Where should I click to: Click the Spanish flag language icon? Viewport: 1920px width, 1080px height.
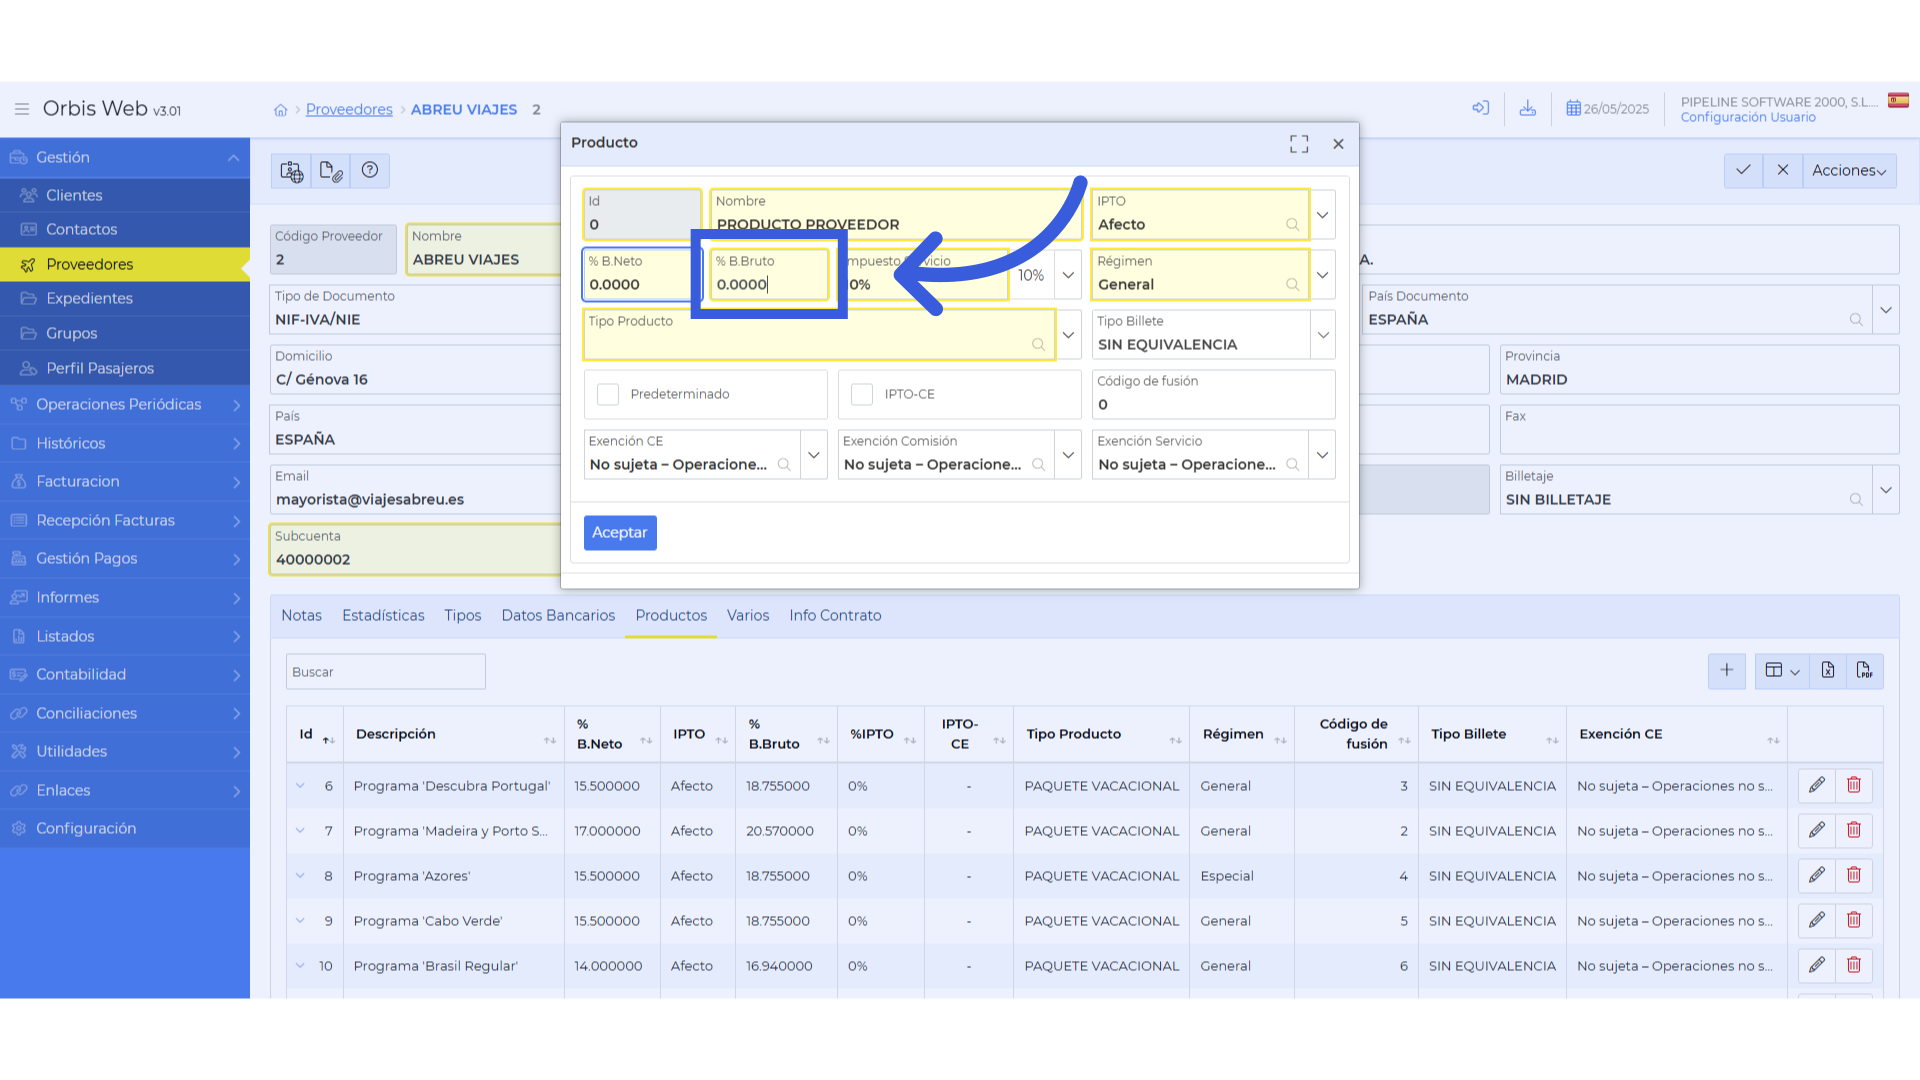(x=1898, y=100)
